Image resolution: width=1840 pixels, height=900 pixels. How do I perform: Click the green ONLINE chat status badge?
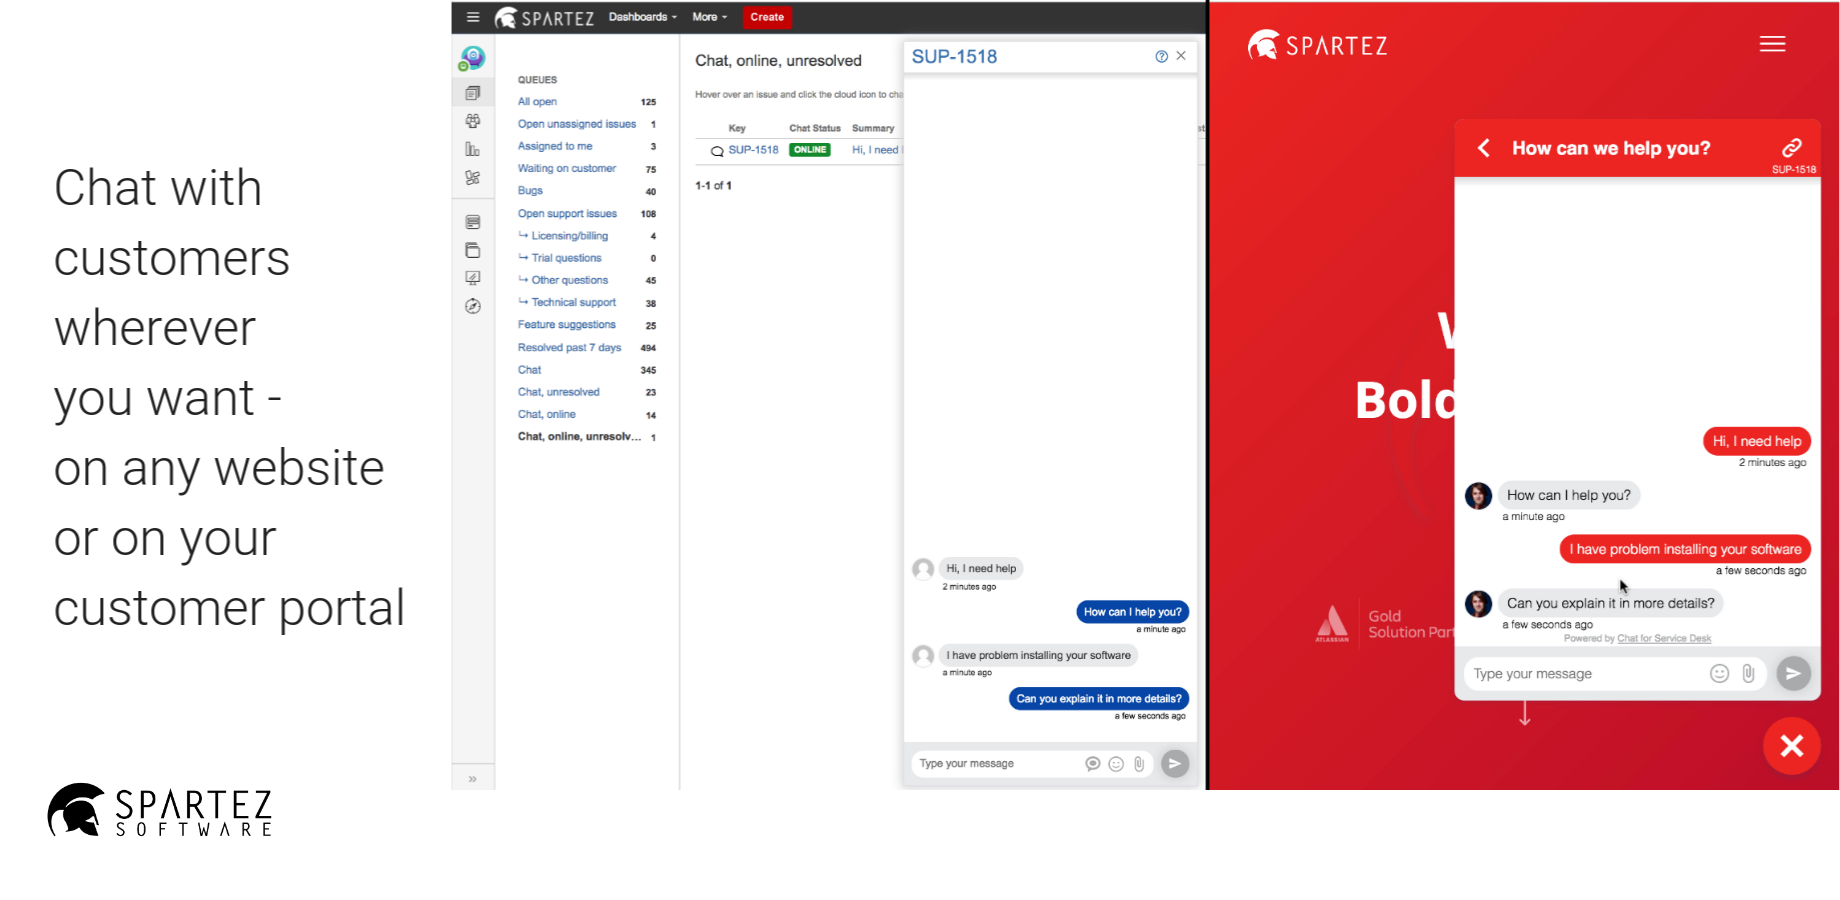tap(810, 150)
